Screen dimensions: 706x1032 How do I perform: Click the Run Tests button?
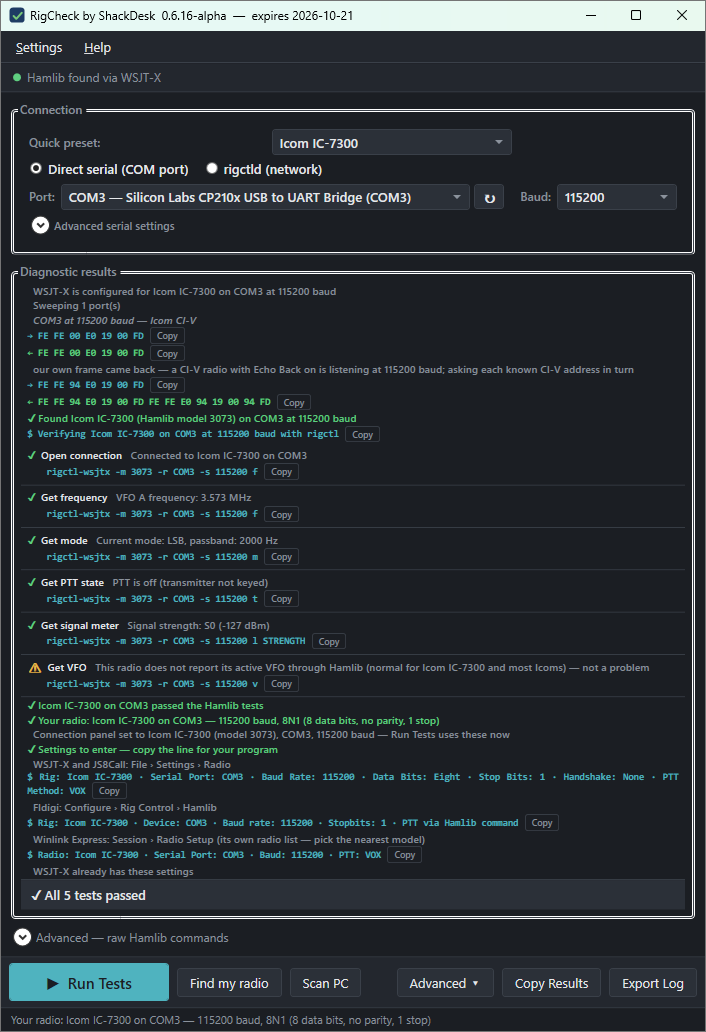click(x=89, y=983)
